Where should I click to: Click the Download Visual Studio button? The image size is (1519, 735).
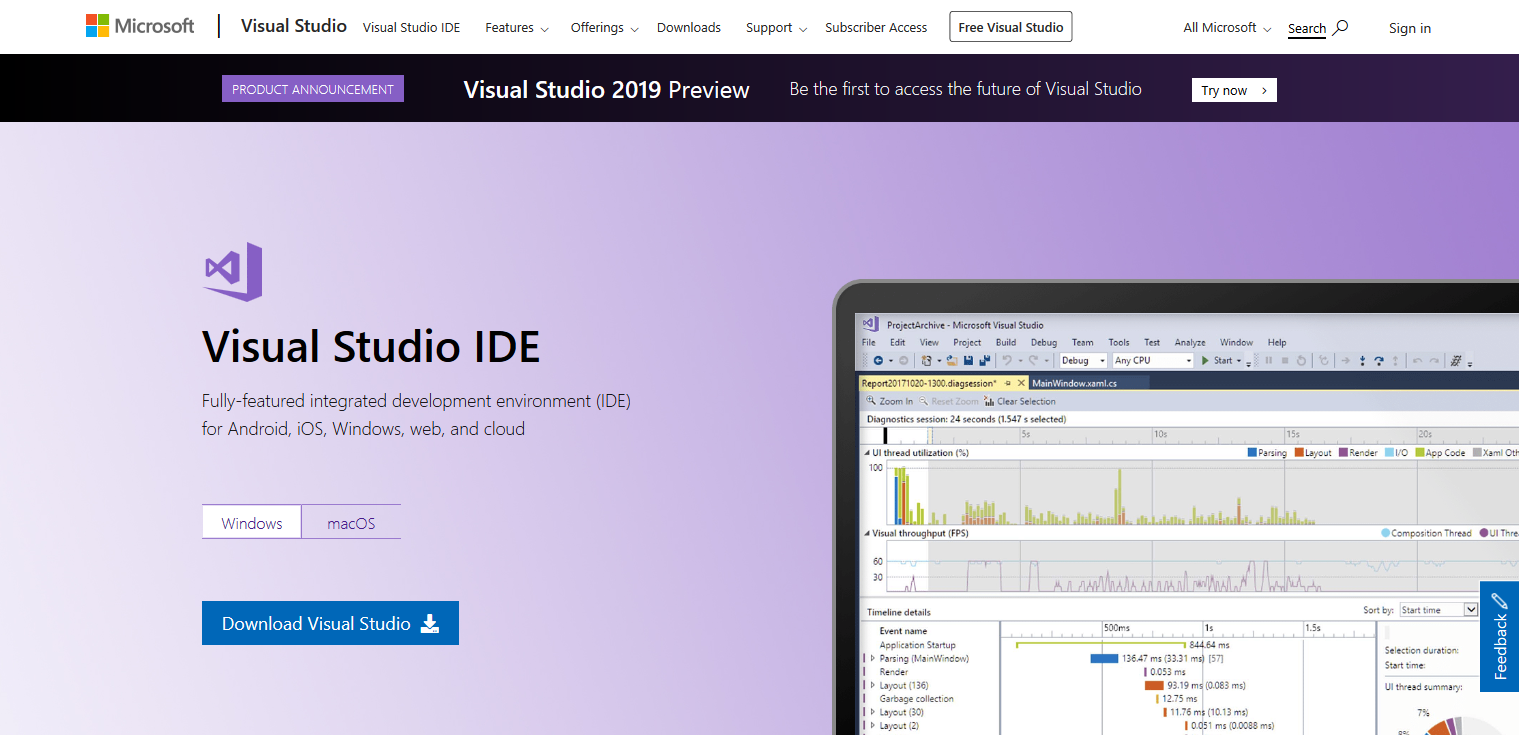pos(330,622)
